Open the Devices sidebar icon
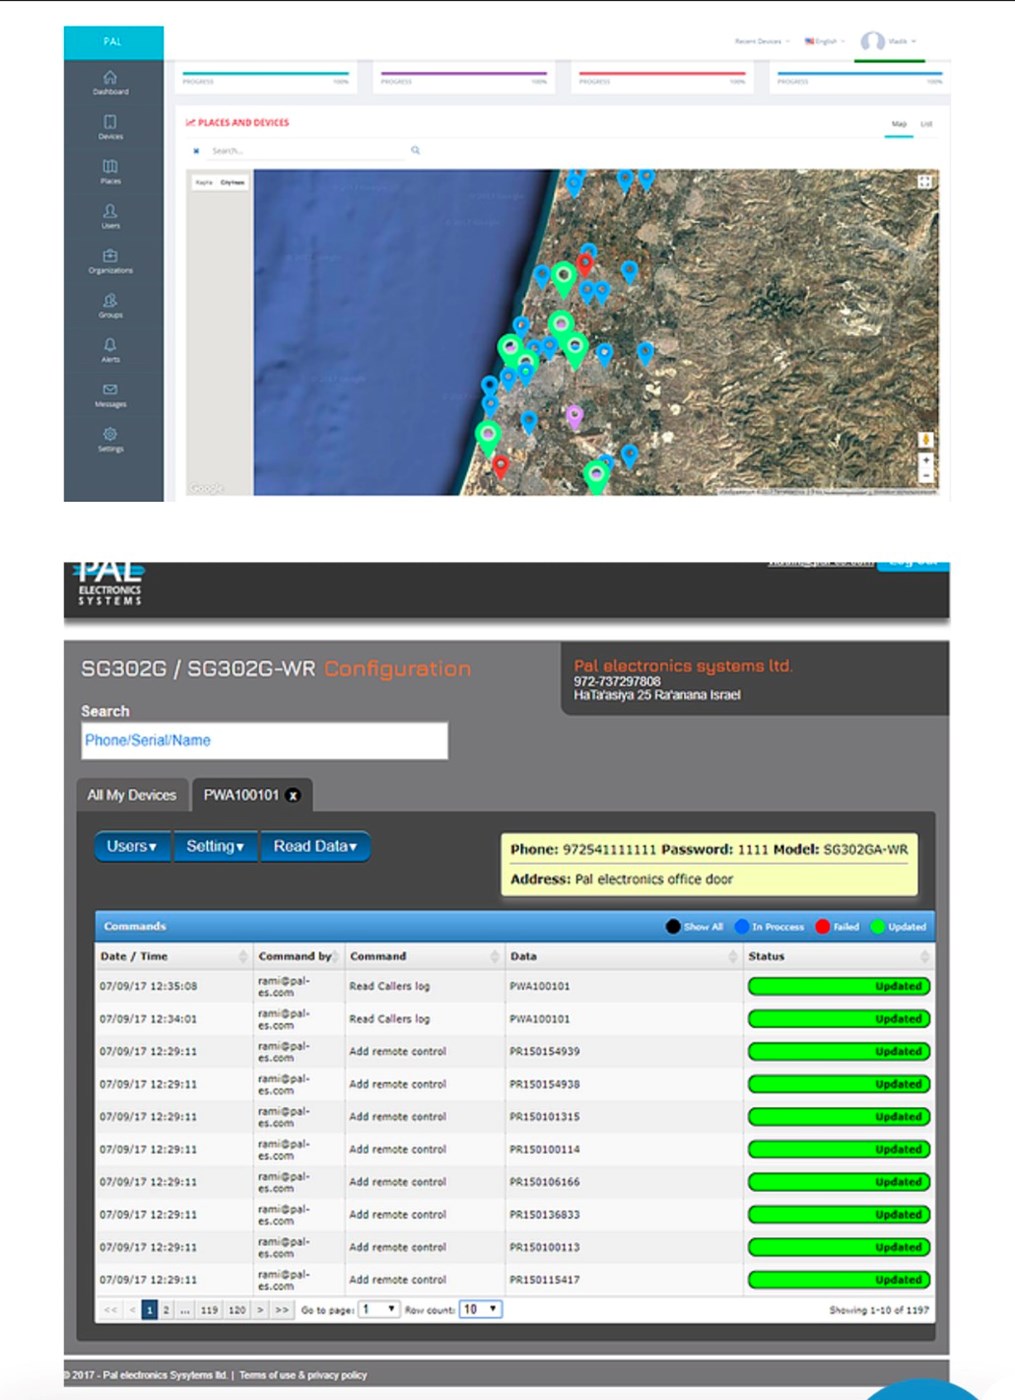The image size is (1015, 1400). coord(110,122)
